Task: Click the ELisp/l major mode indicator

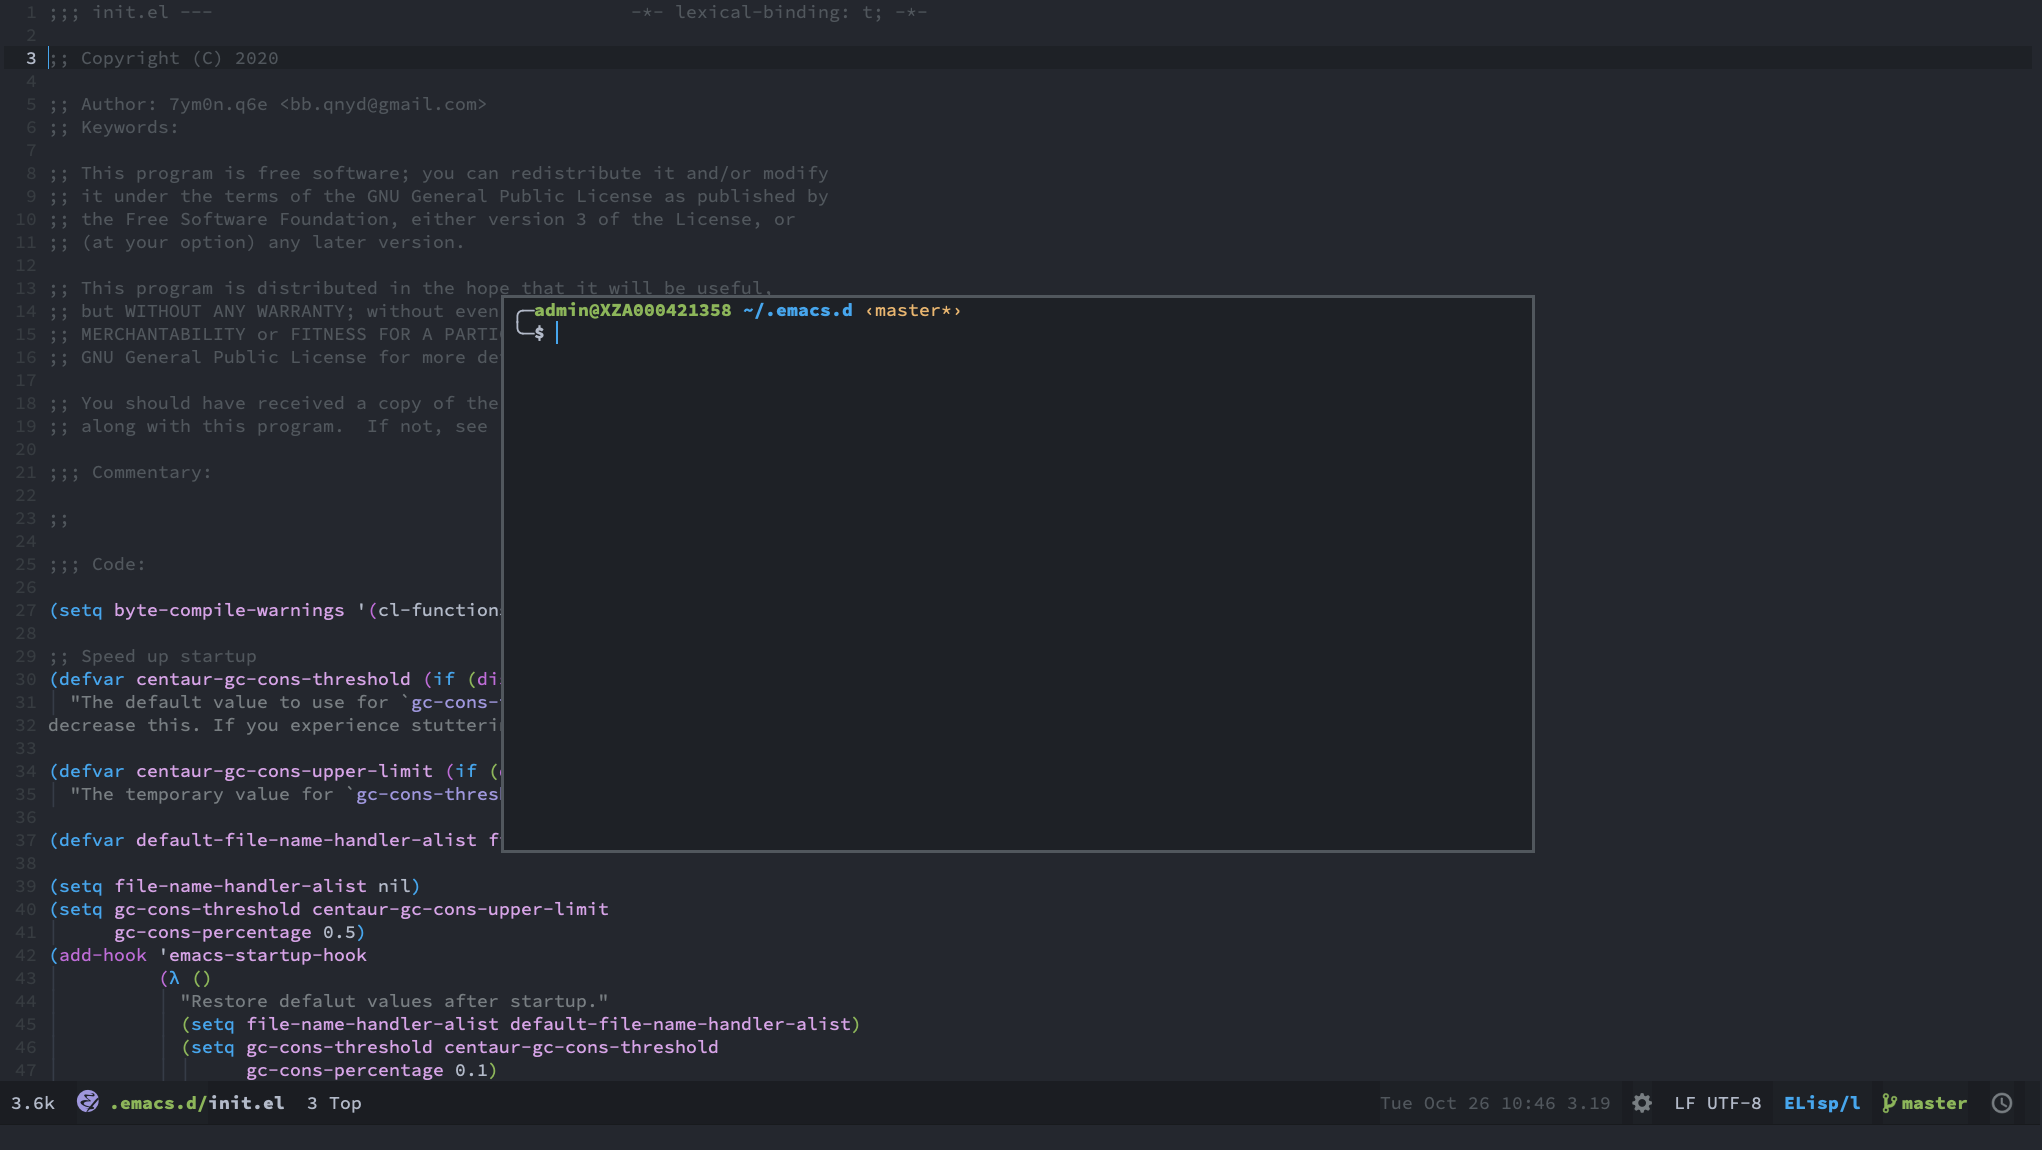Action: [x=1822, y=1103]
